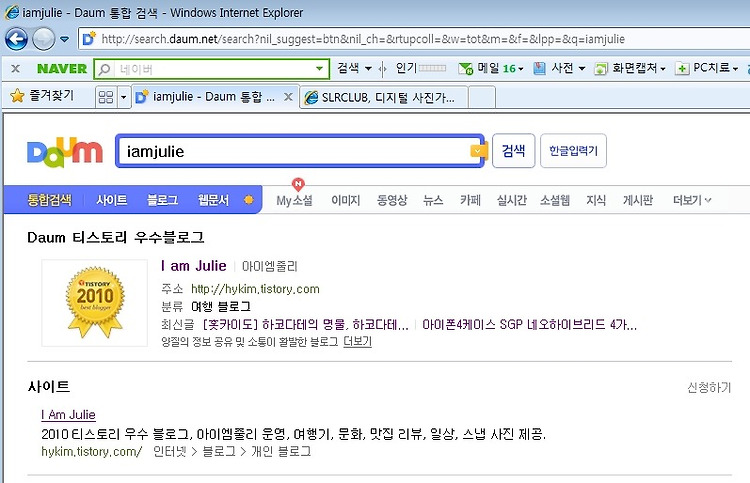Open the PC치료 dropdown arrow

735,69
